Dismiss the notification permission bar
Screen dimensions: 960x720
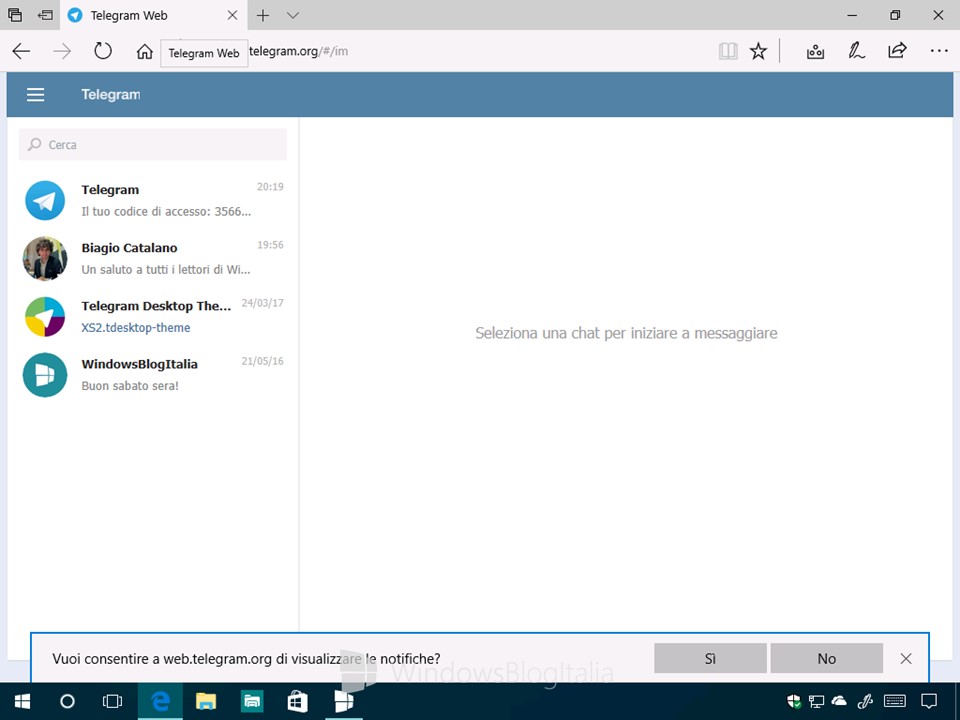pos(906,658)
